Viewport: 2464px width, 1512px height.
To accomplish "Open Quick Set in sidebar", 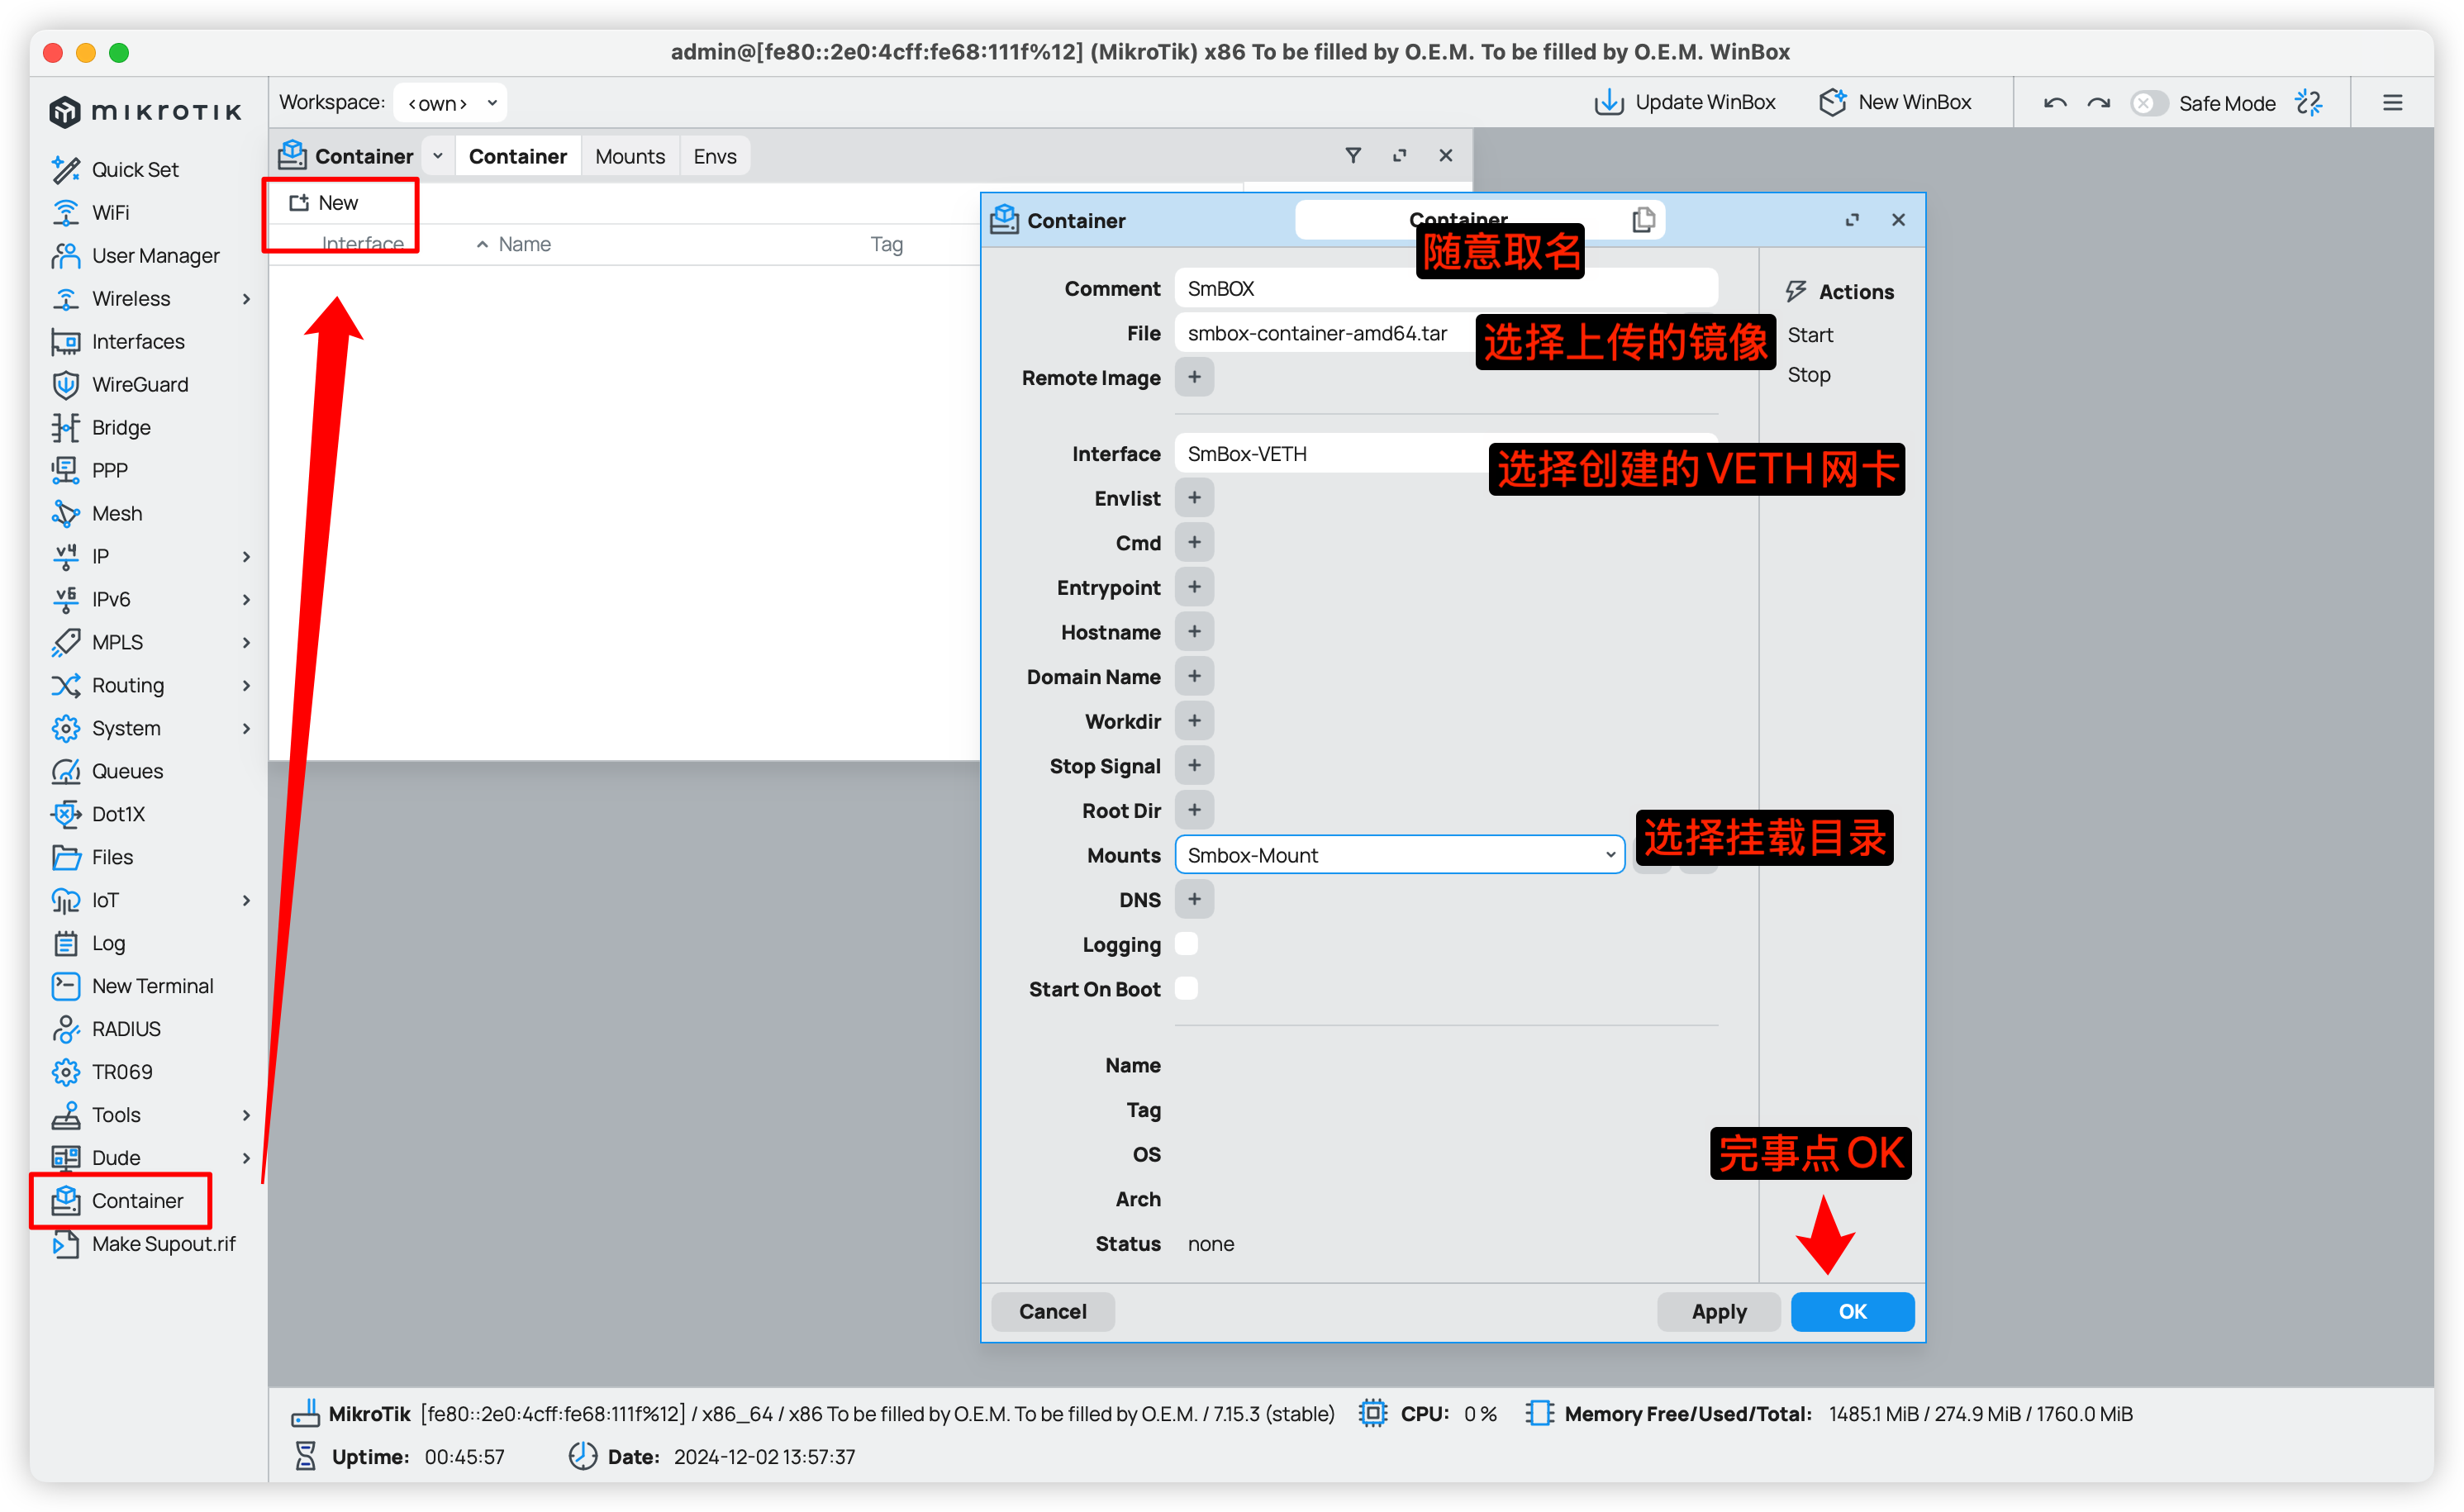I will pyautogui.click(x=135, y=170).
